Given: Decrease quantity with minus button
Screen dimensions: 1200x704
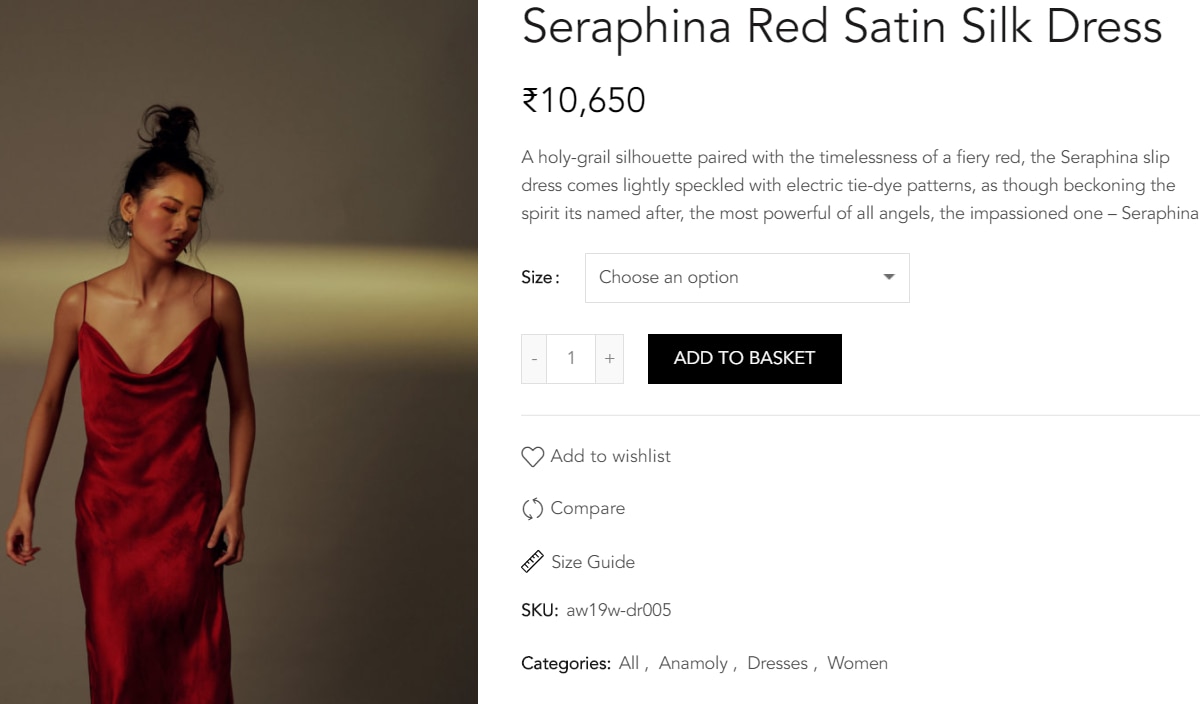Looking at the screenshot, I should (534, 359).
